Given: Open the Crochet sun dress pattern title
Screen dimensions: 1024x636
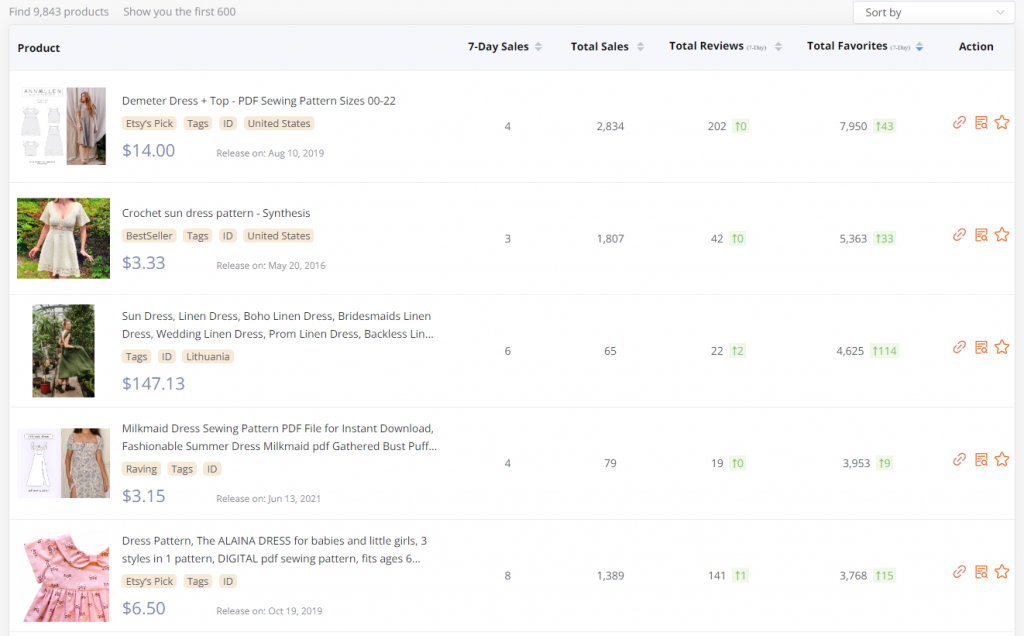Looking at the screenshot, I should [216, 213].
